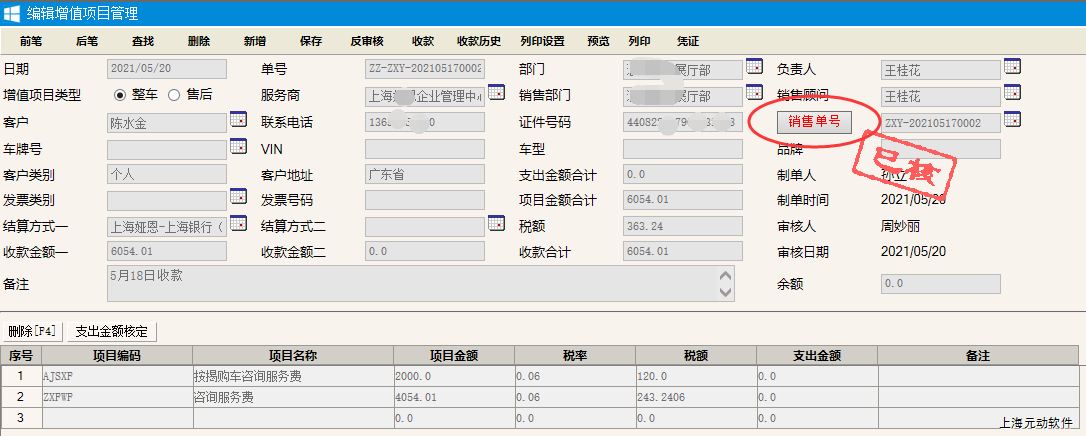Image resolution: width=1086 pixels, height=436 pixels.
Task: Open the lookup icon beside 部门 field
Action: pyautogui.click(x=754, y=67)
